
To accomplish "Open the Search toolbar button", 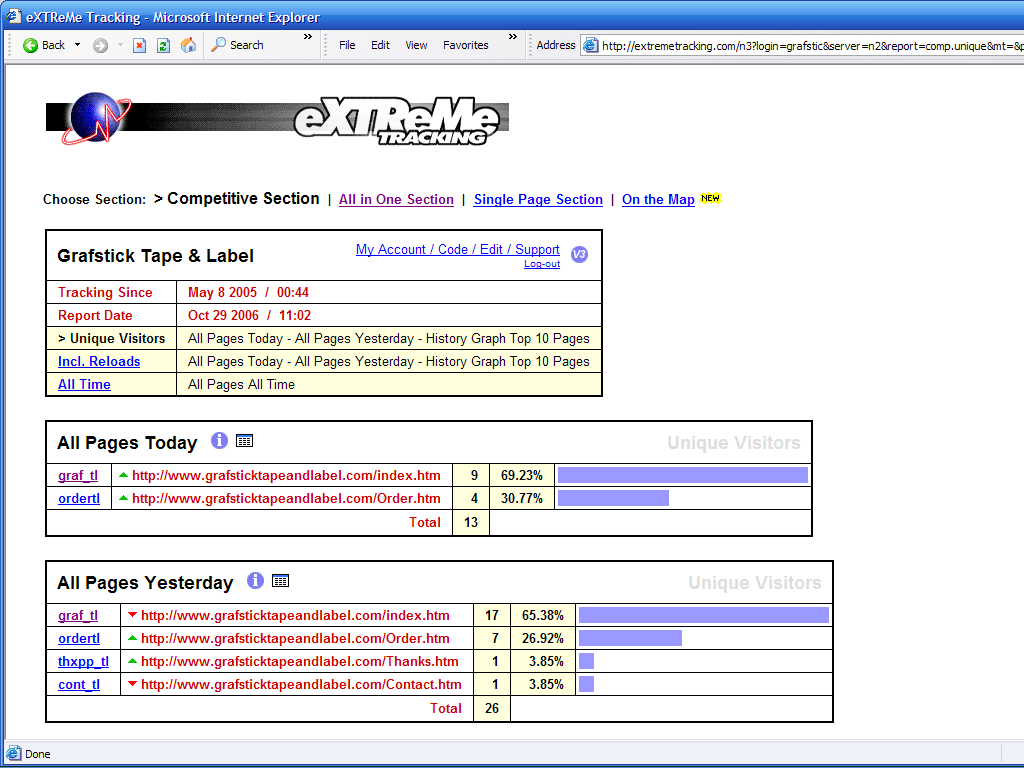I will [x=237, y=45].
